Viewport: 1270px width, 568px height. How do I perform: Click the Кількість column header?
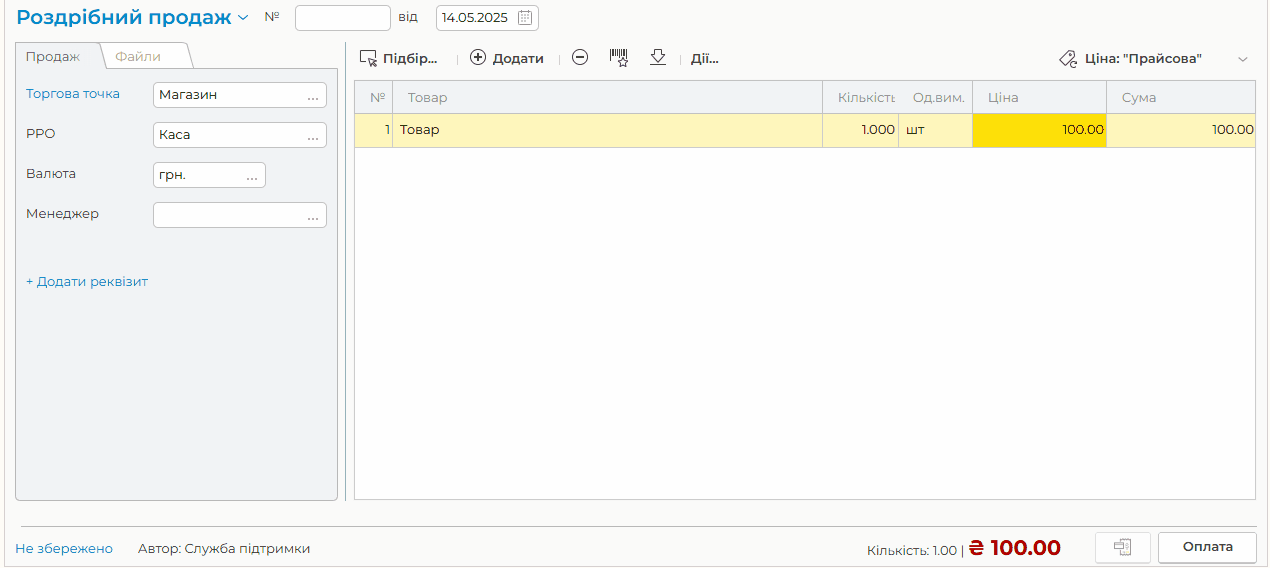(860, 98)
